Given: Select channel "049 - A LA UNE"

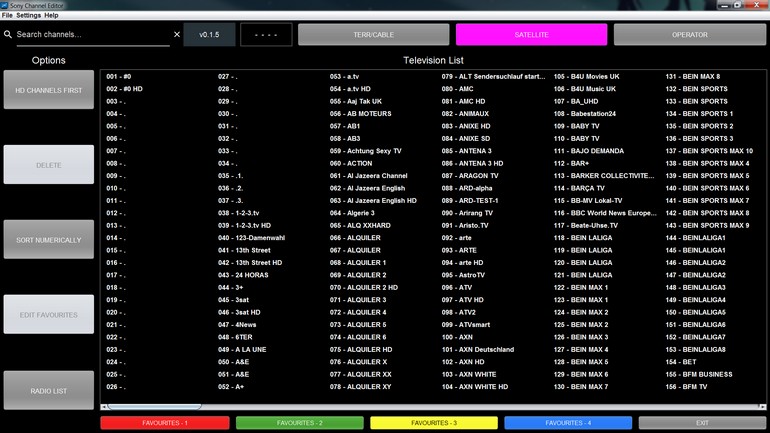Looking at the screenshot, I should [242, 350].
